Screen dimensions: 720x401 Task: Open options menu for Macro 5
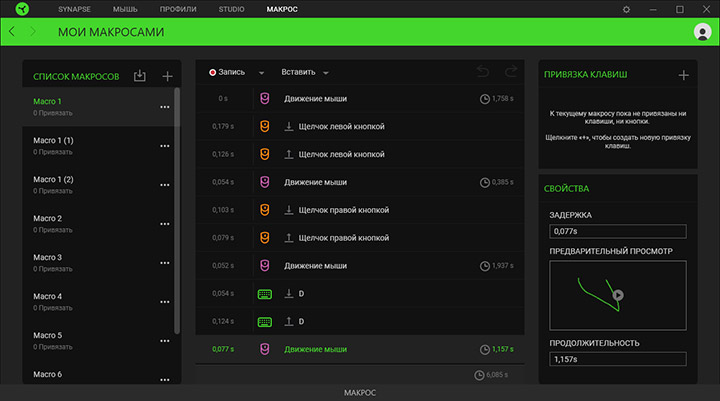point(165,341)
